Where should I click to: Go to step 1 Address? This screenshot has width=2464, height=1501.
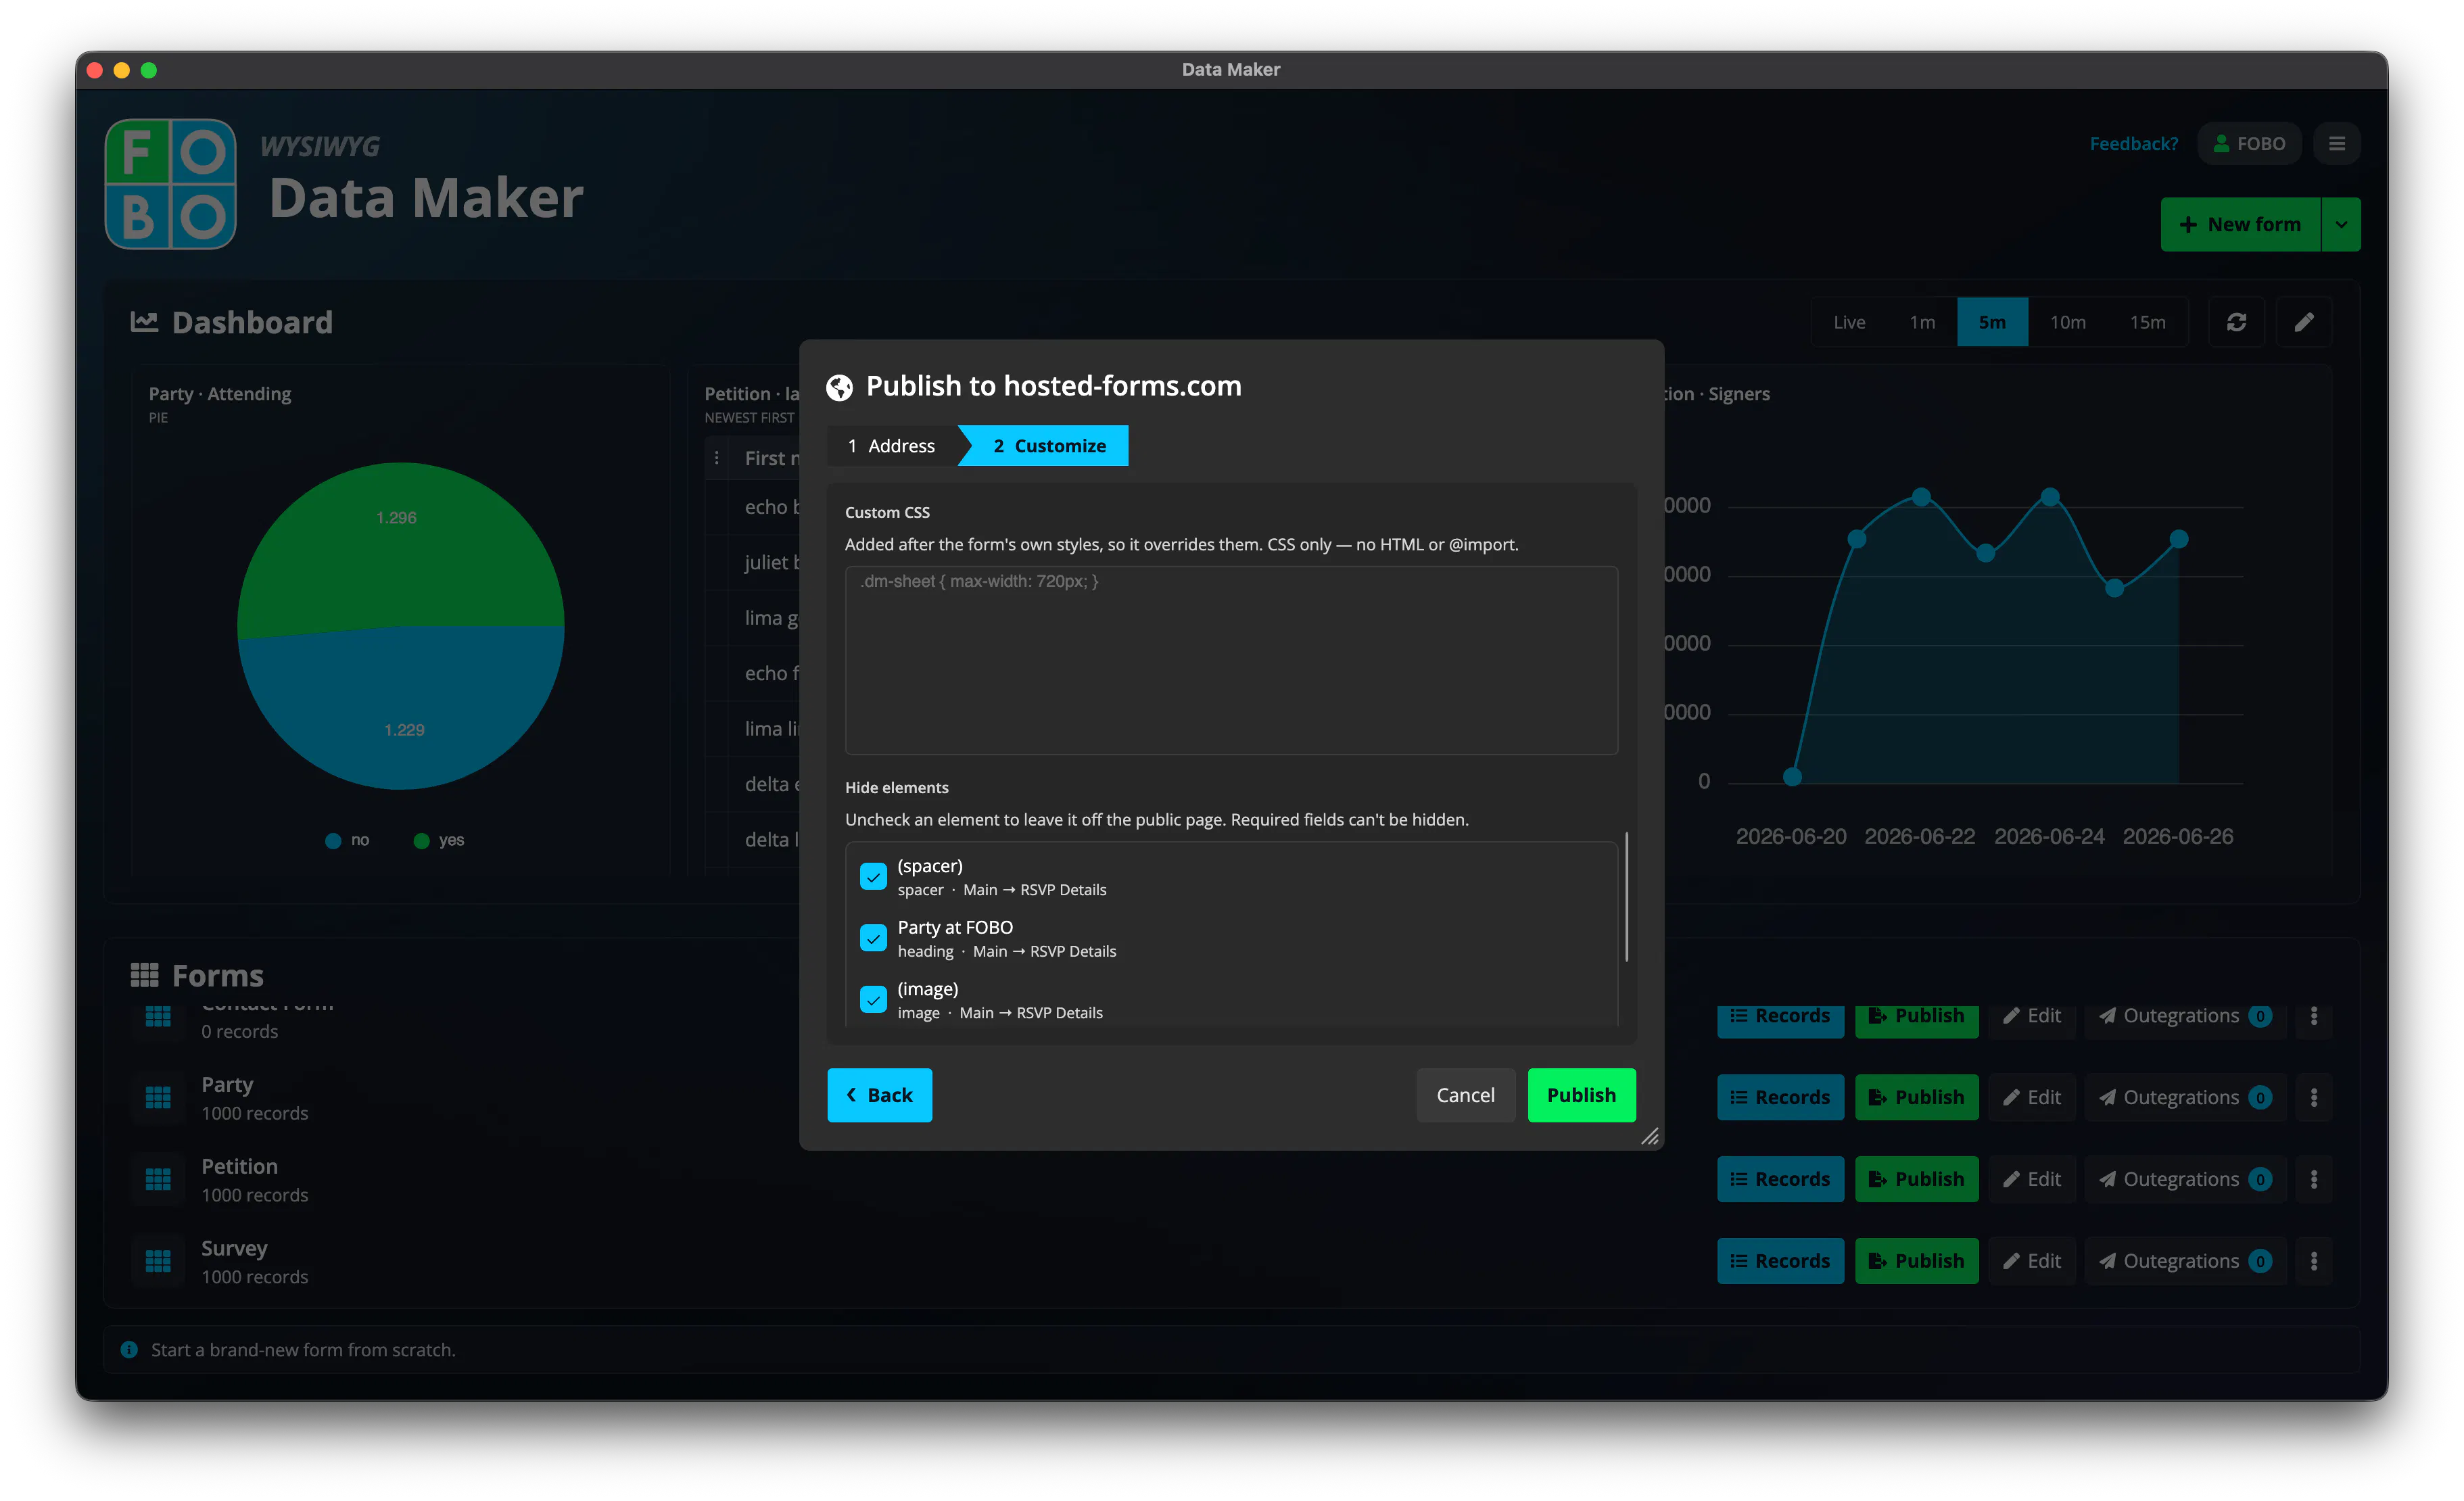pyautogui.click(x=891, y=446)
